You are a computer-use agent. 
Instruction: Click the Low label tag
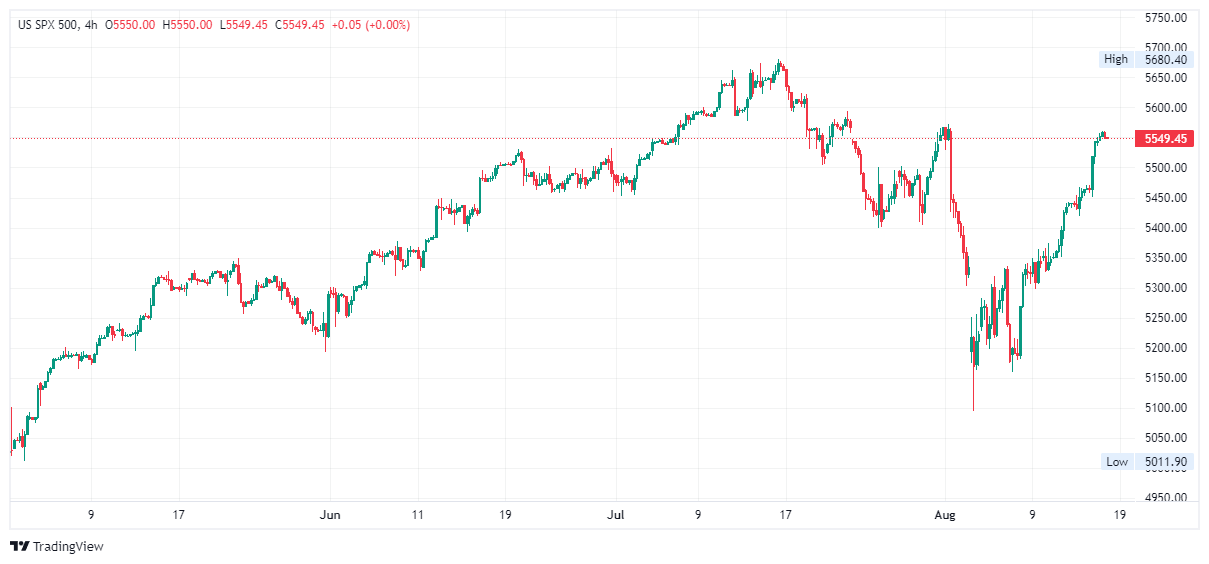(1117, 461)
